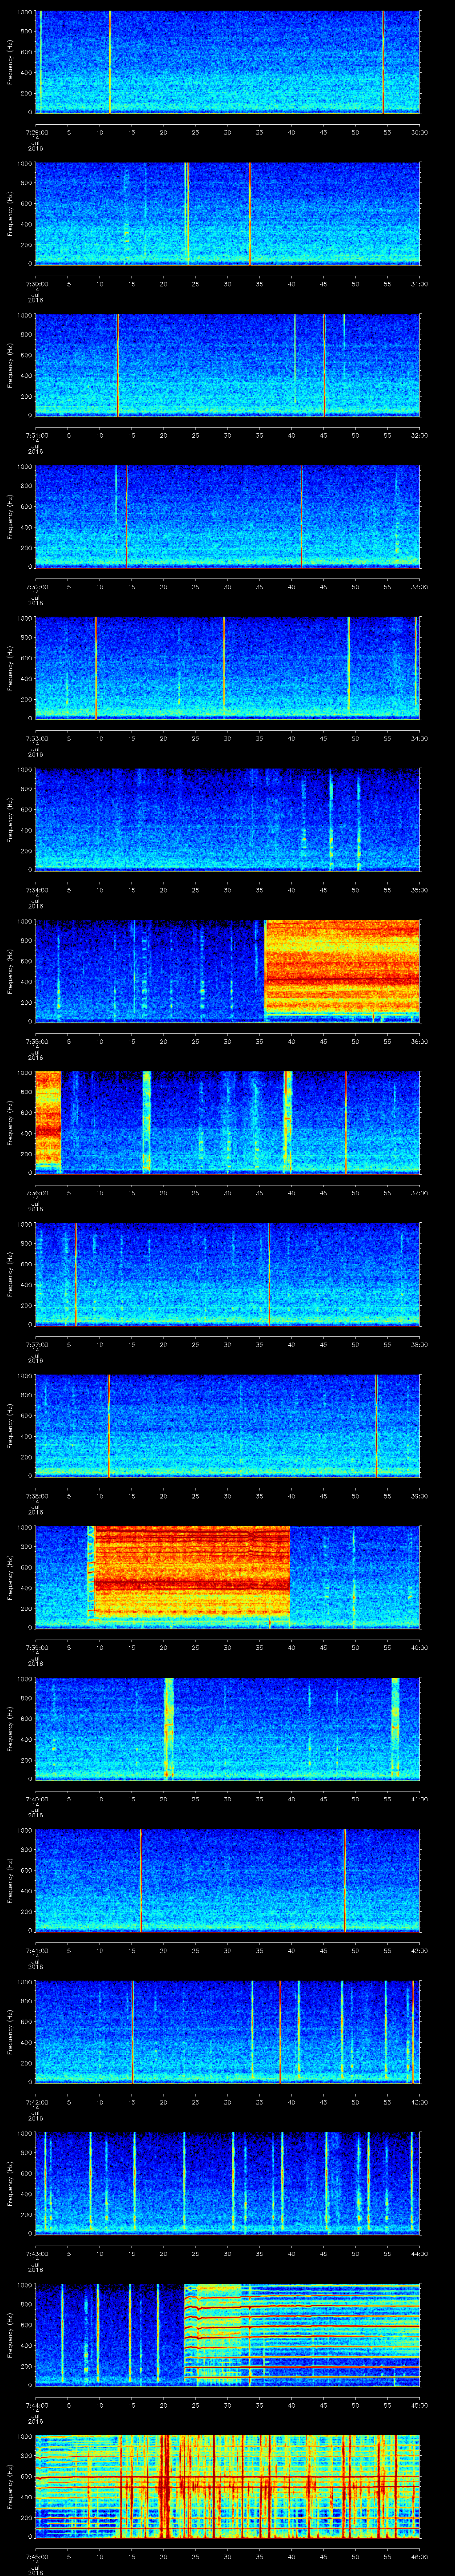
Task: Click the red spike near 48 s in the 7:41:00 spectrogram
Action: (344, 1880)
